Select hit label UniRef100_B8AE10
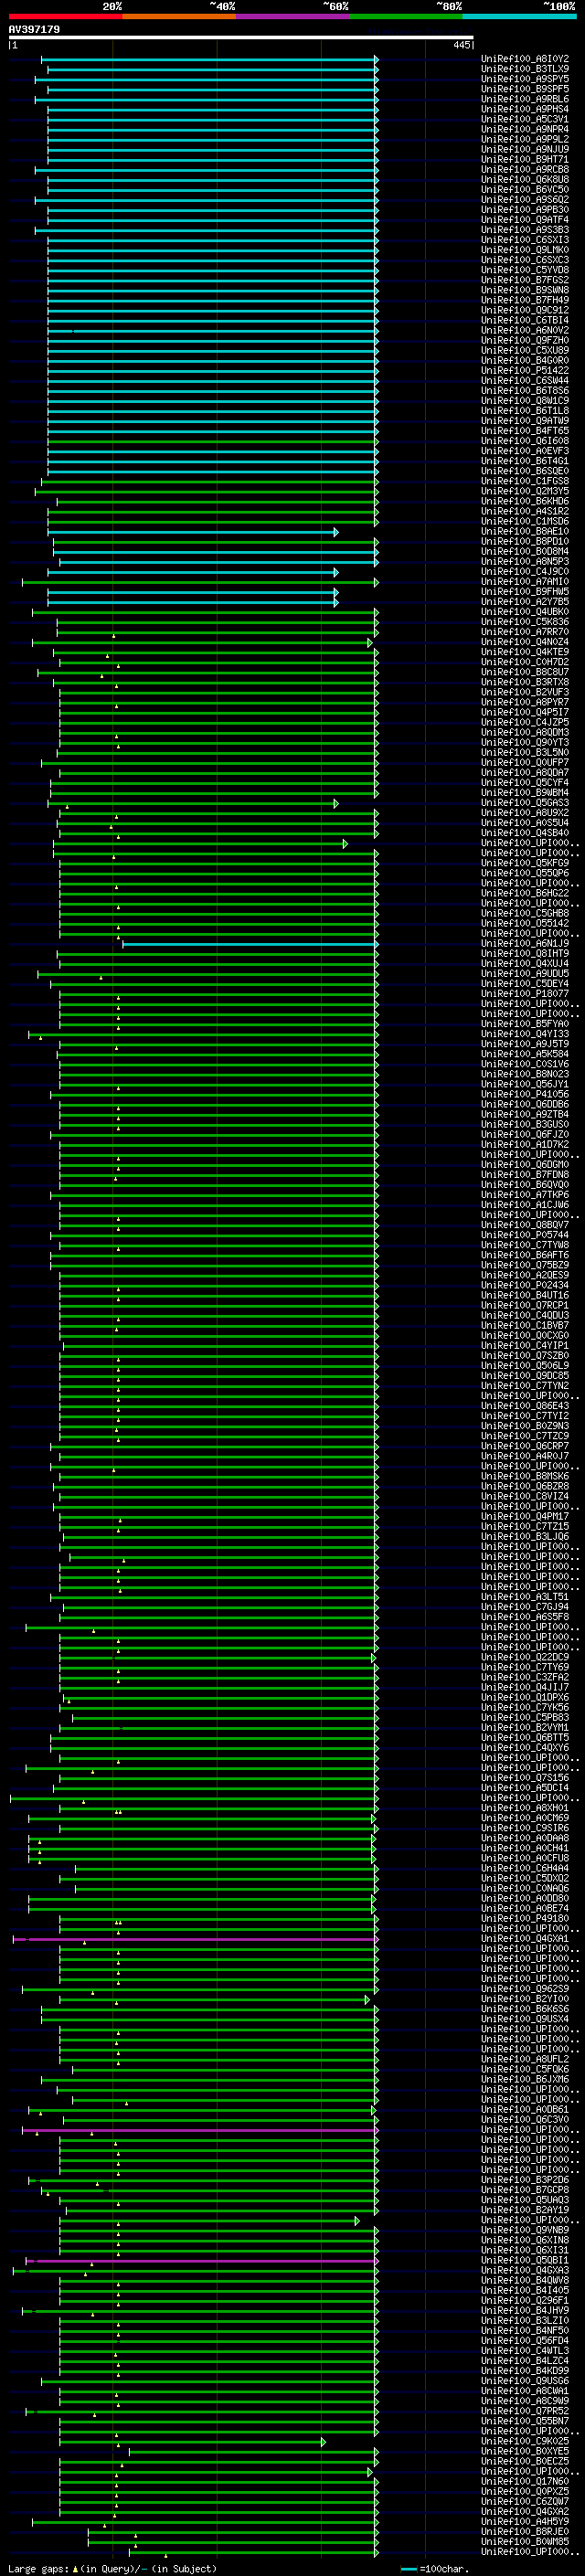This screenshot has height=2576, width=585. [524, 532]
